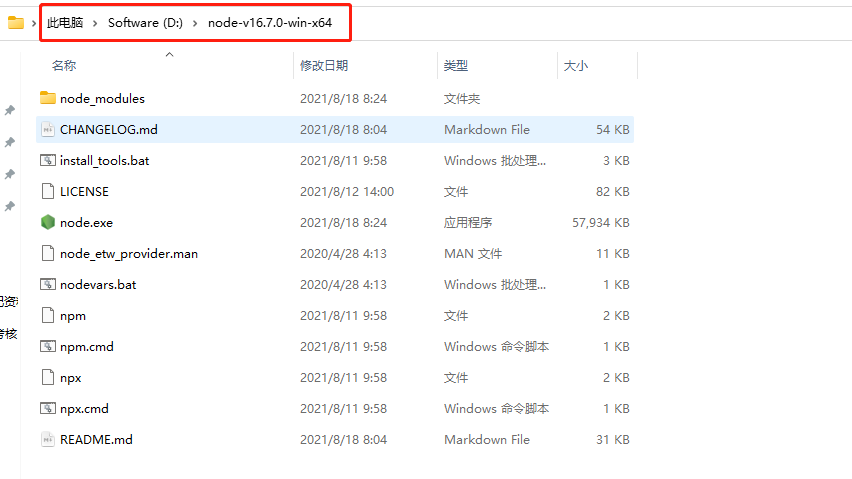This screenshot has height=479, width=852.
Task: Expand the chevron after Software (D:)
Action: (195, 23)
